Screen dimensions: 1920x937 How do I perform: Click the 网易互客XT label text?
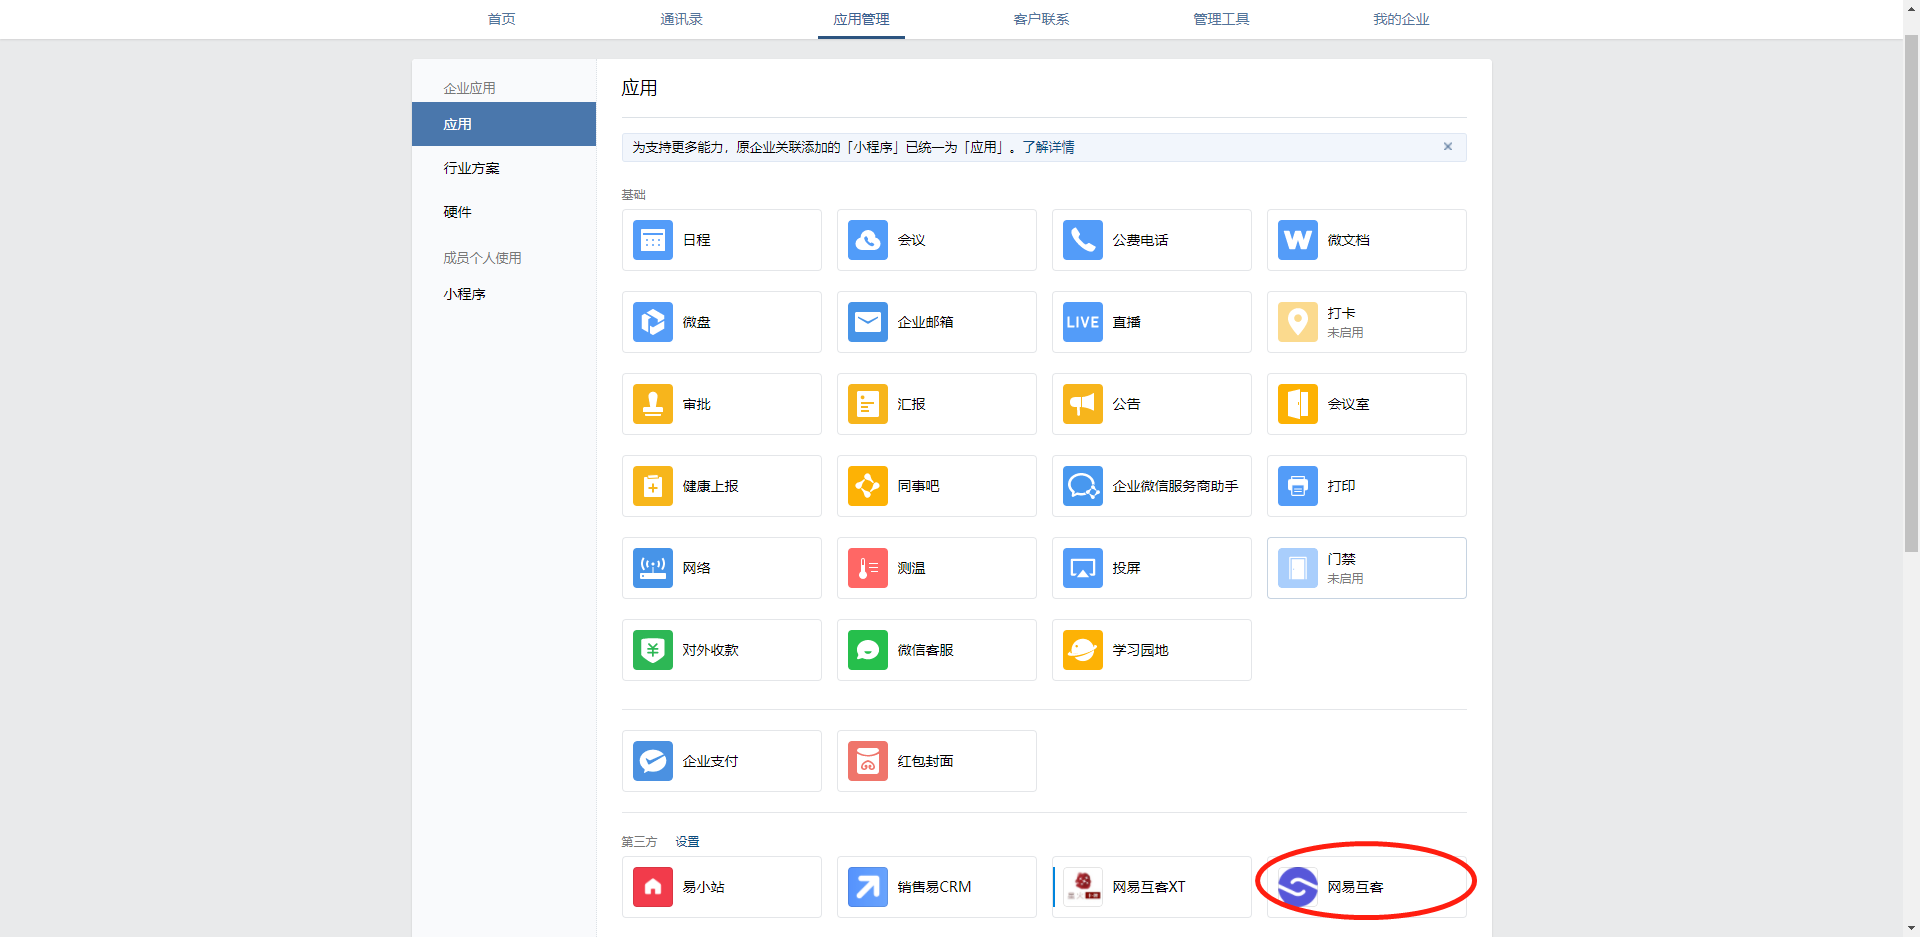1149,887
